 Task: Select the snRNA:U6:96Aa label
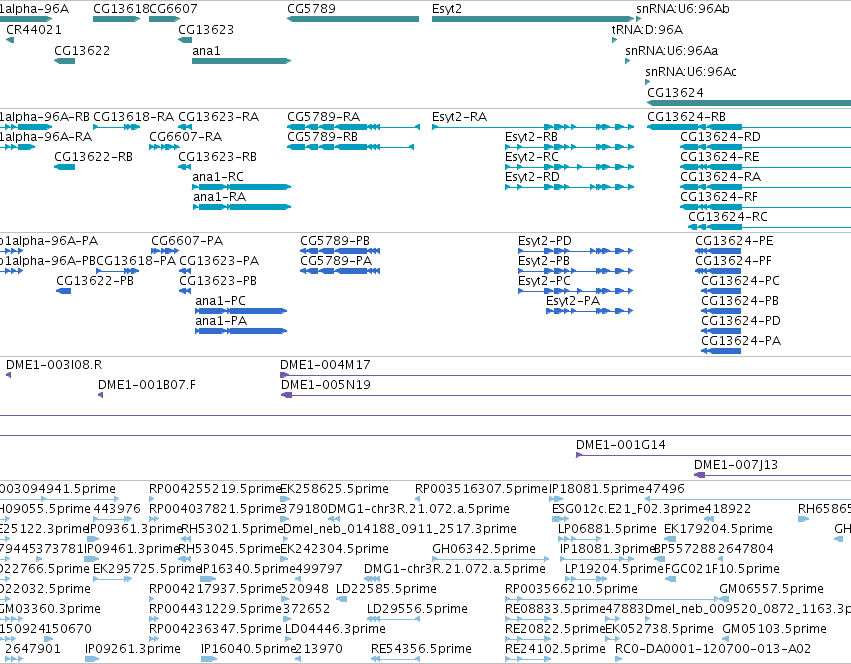(x=671, y=50)
